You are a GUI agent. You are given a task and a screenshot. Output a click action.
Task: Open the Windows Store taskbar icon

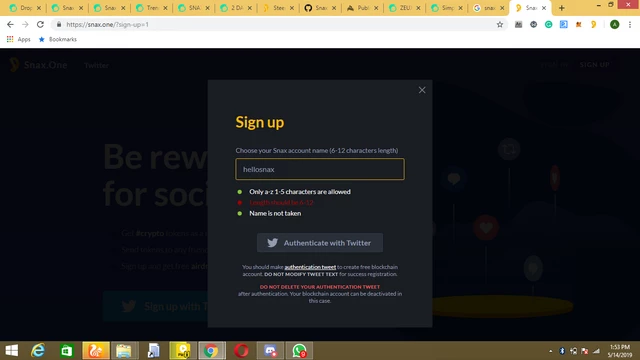coord(67,351)
